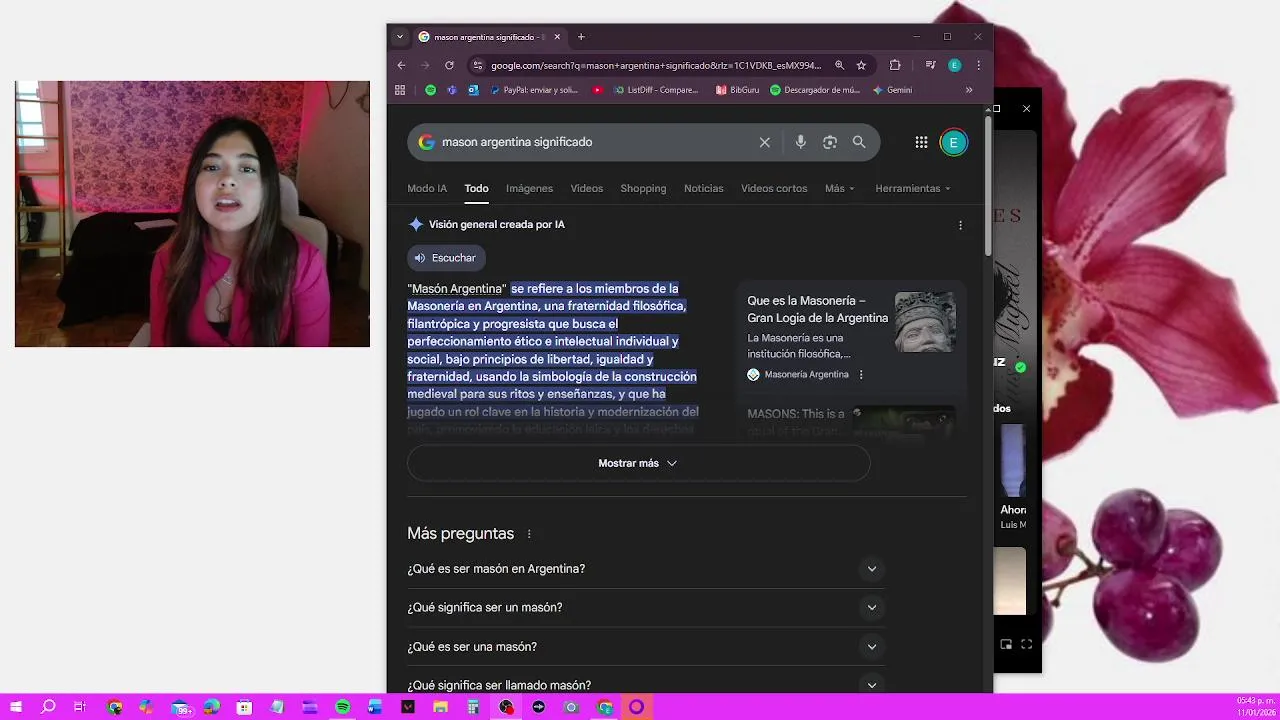Switch to the Videos tab
This screenshot has width=1280, height=720.
[x=587, y=188]
